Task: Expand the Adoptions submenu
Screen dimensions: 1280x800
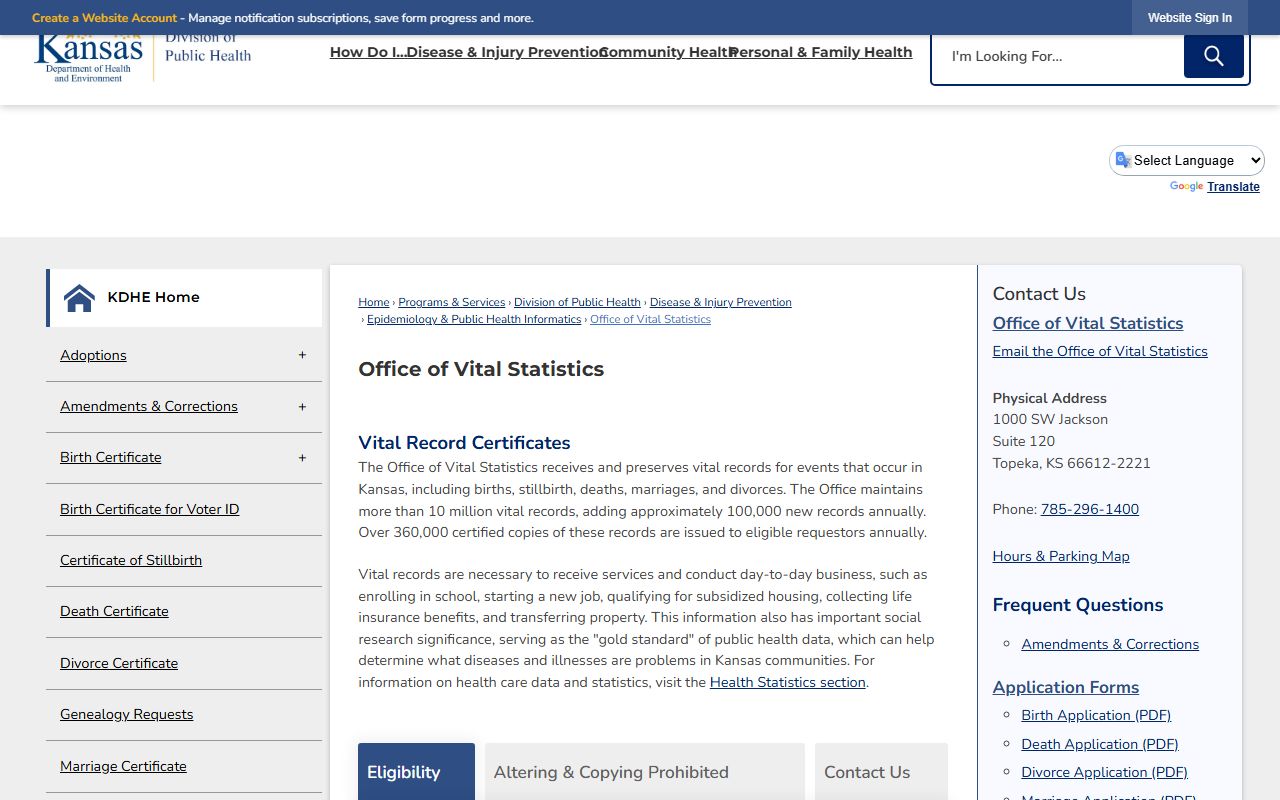Action: click(x=302, y=355)
